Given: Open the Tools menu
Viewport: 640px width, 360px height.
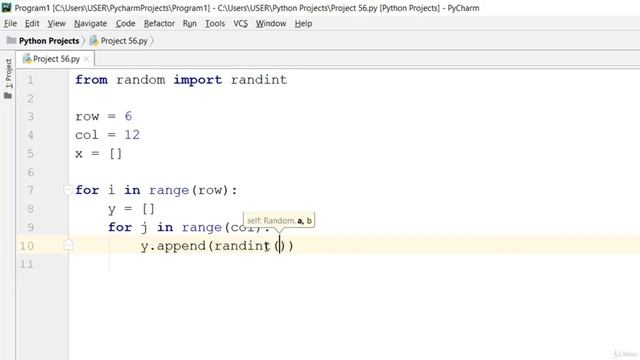Looking at the screenshot, I should [x=215, y=24].
